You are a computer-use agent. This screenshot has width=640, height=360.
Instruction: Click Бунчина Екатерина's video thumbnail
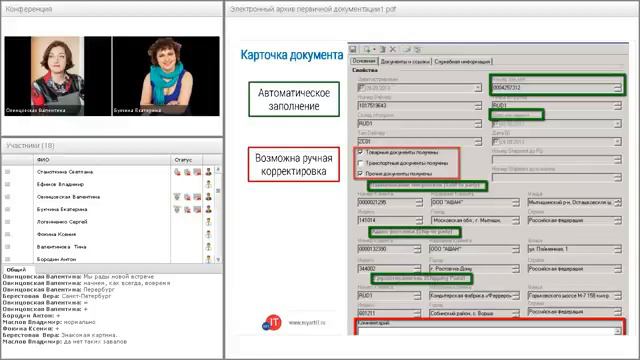pos(166,76)
